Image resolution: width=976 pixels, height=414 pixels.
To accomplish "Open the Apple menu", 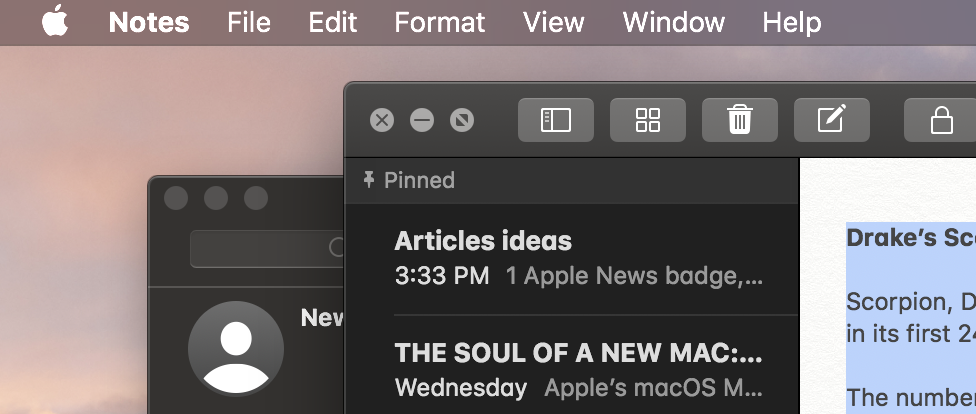I will (x=55, y=22).
